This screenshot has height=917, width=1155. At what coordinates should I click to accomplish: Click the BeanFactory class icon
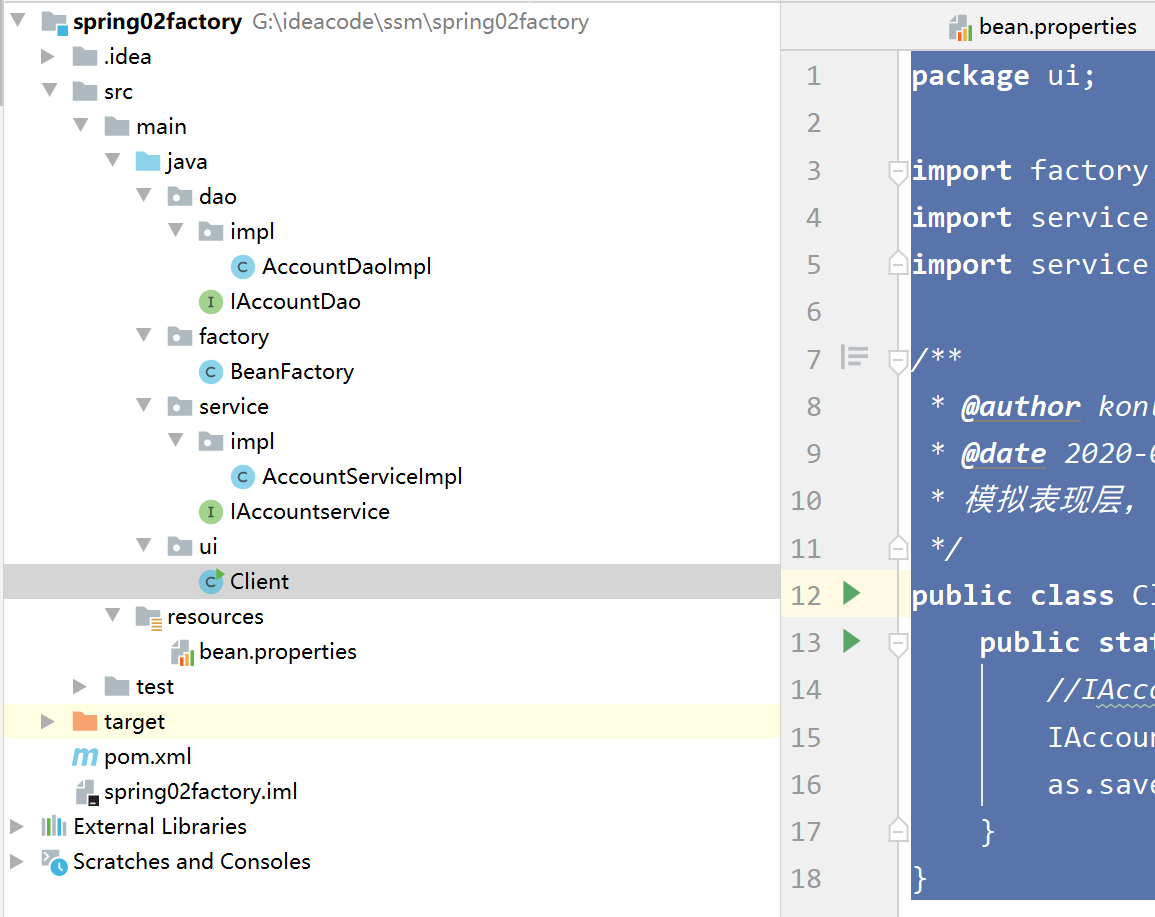tap(210, 372)
